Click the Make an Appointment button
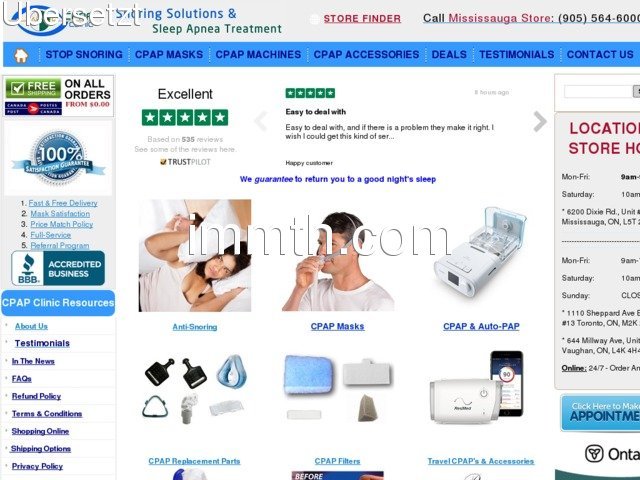This screenshot has height=480, width=640. point(600,413)
